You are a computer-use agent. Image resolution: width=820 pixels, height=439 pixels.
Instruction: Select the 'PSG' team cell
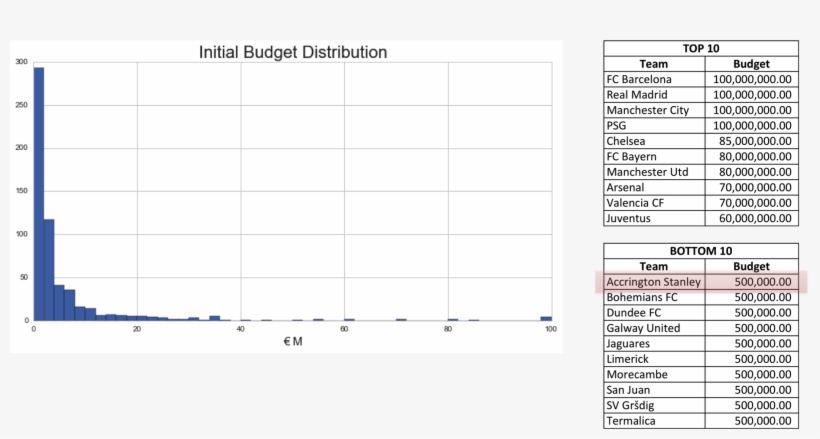pyautogui.click(x=654, y=126)
